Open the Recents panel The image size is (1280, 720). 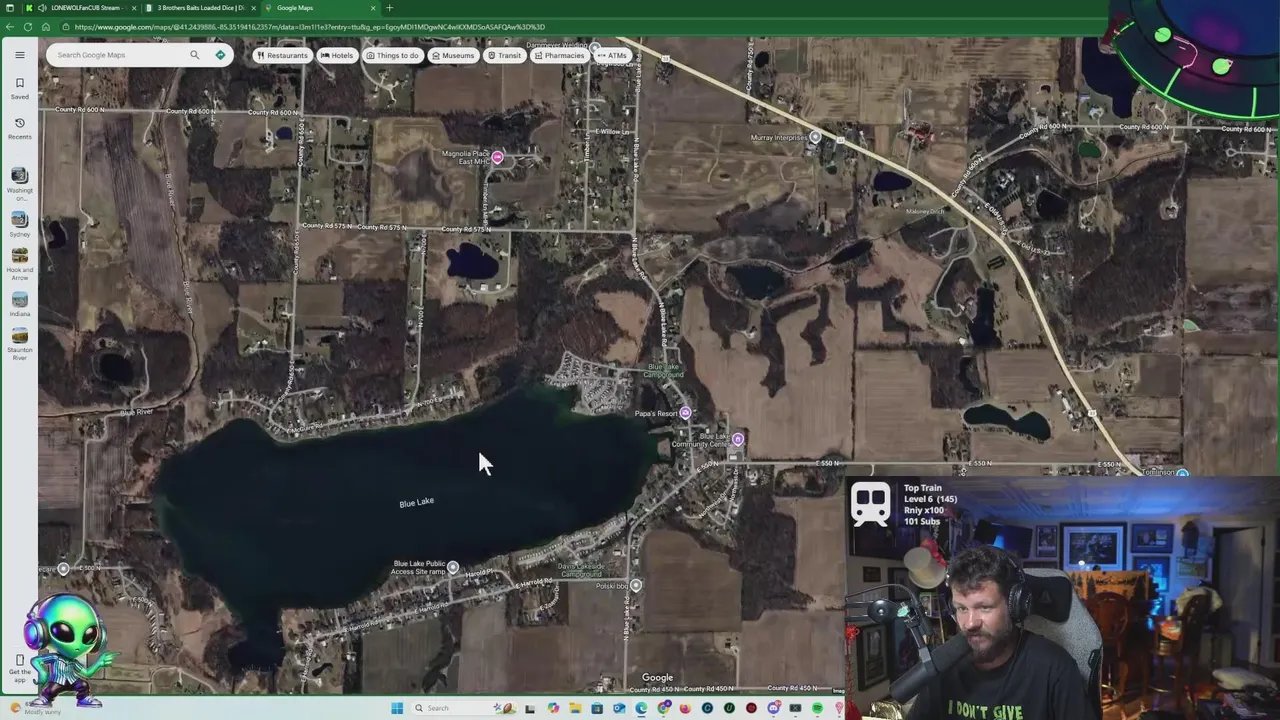point(19,127)
